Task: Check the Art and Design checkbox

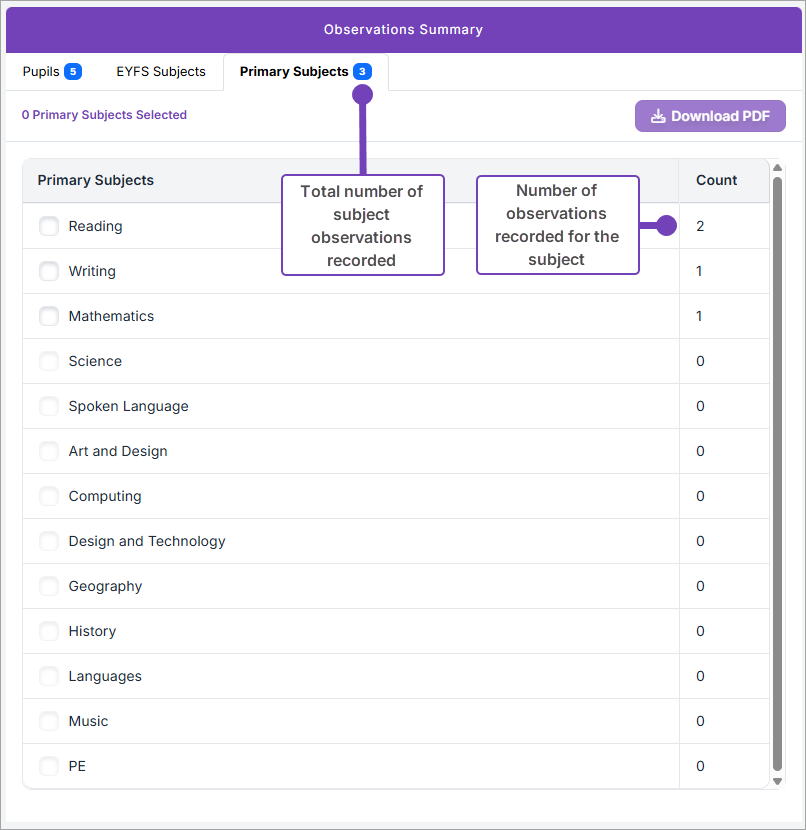Action: pos(49,451)
